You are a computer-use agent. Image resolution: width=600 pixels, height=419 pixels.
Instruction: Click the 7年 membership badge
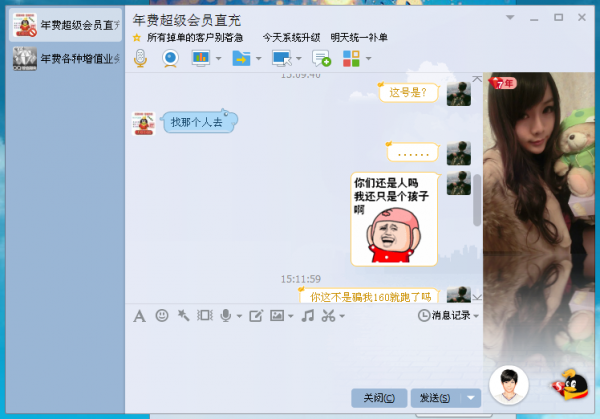pos(502,83)
